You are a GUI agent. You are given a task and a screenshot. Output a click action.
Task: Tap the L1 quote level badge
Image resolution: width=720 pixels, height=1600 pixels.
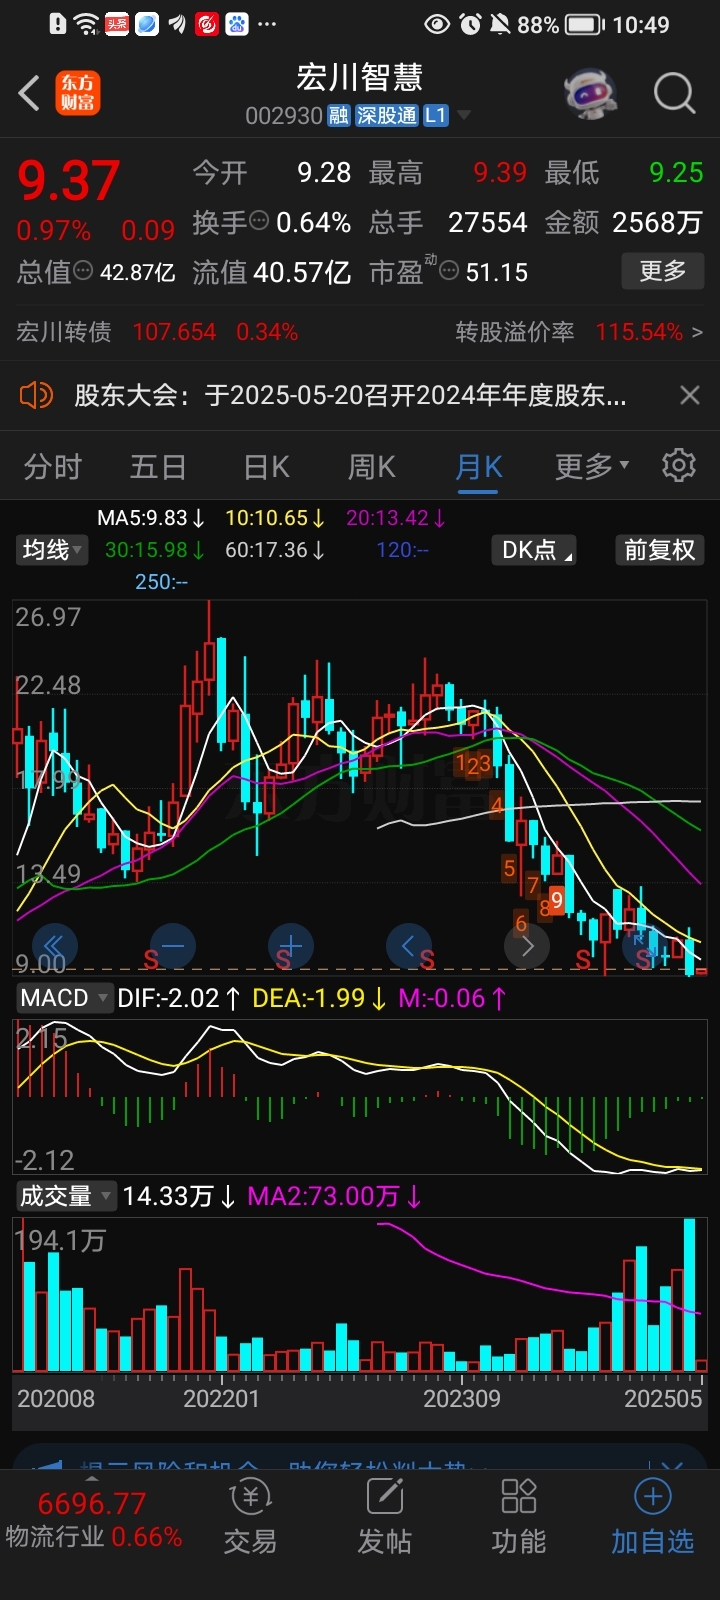coord(435,116)
